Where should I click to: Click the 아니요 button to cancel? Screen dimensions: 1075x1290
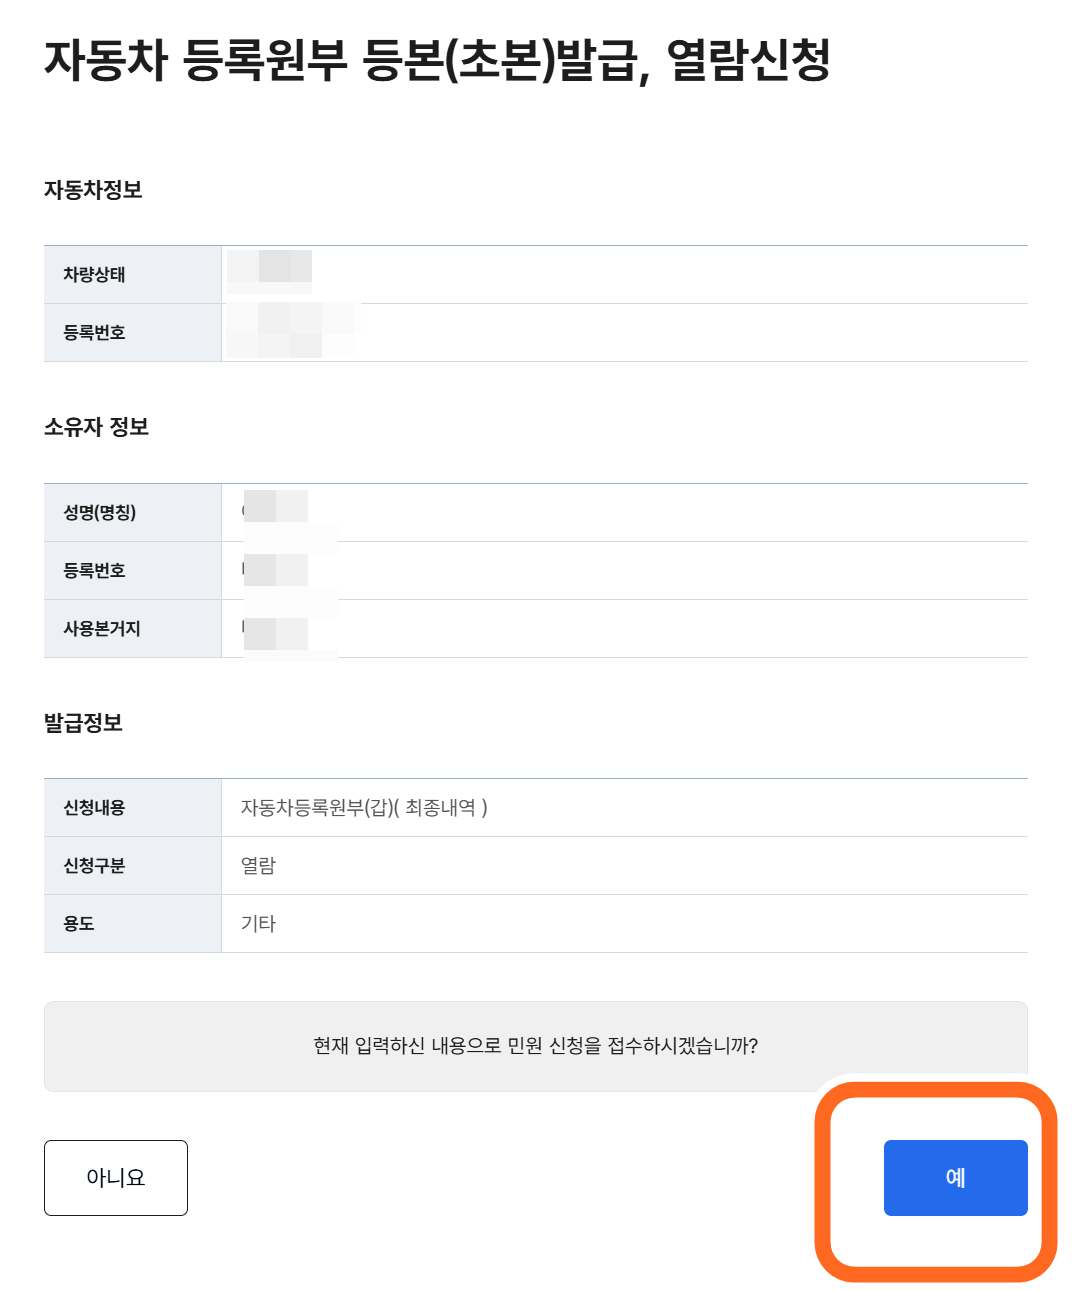tap(114, 1177)
